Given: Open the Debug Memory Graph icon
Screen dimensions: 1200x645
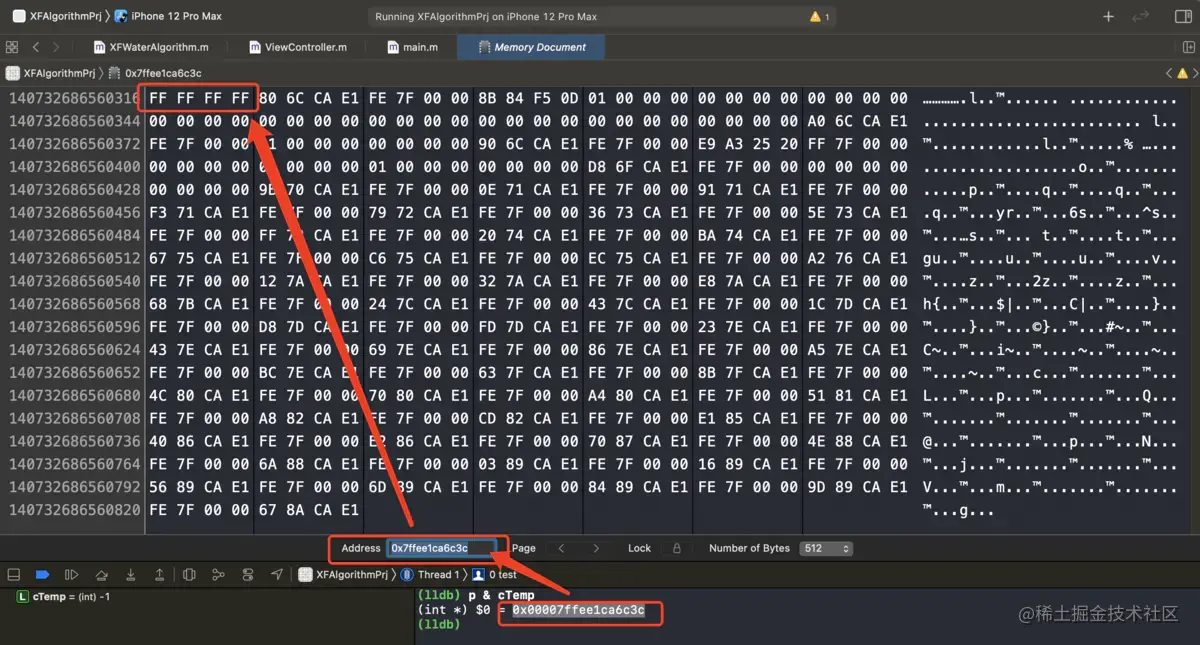Looking at the screenshot, I should (x=218, y=575).
